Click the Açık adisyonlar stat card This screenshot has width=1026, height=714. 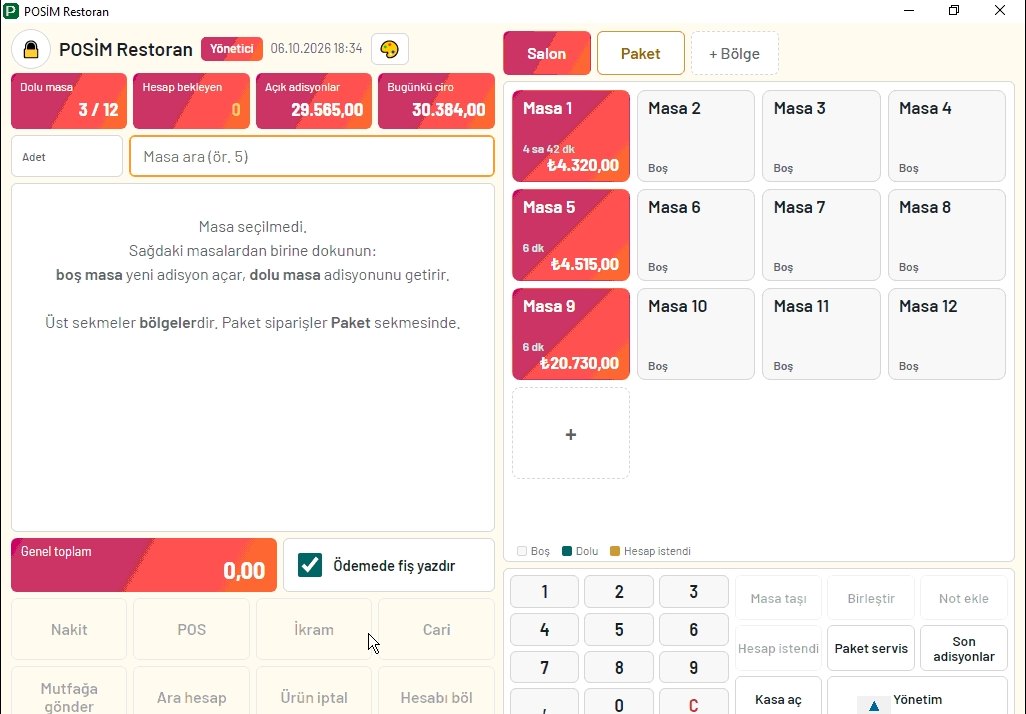pyautogui.click(x=313, y=101)
